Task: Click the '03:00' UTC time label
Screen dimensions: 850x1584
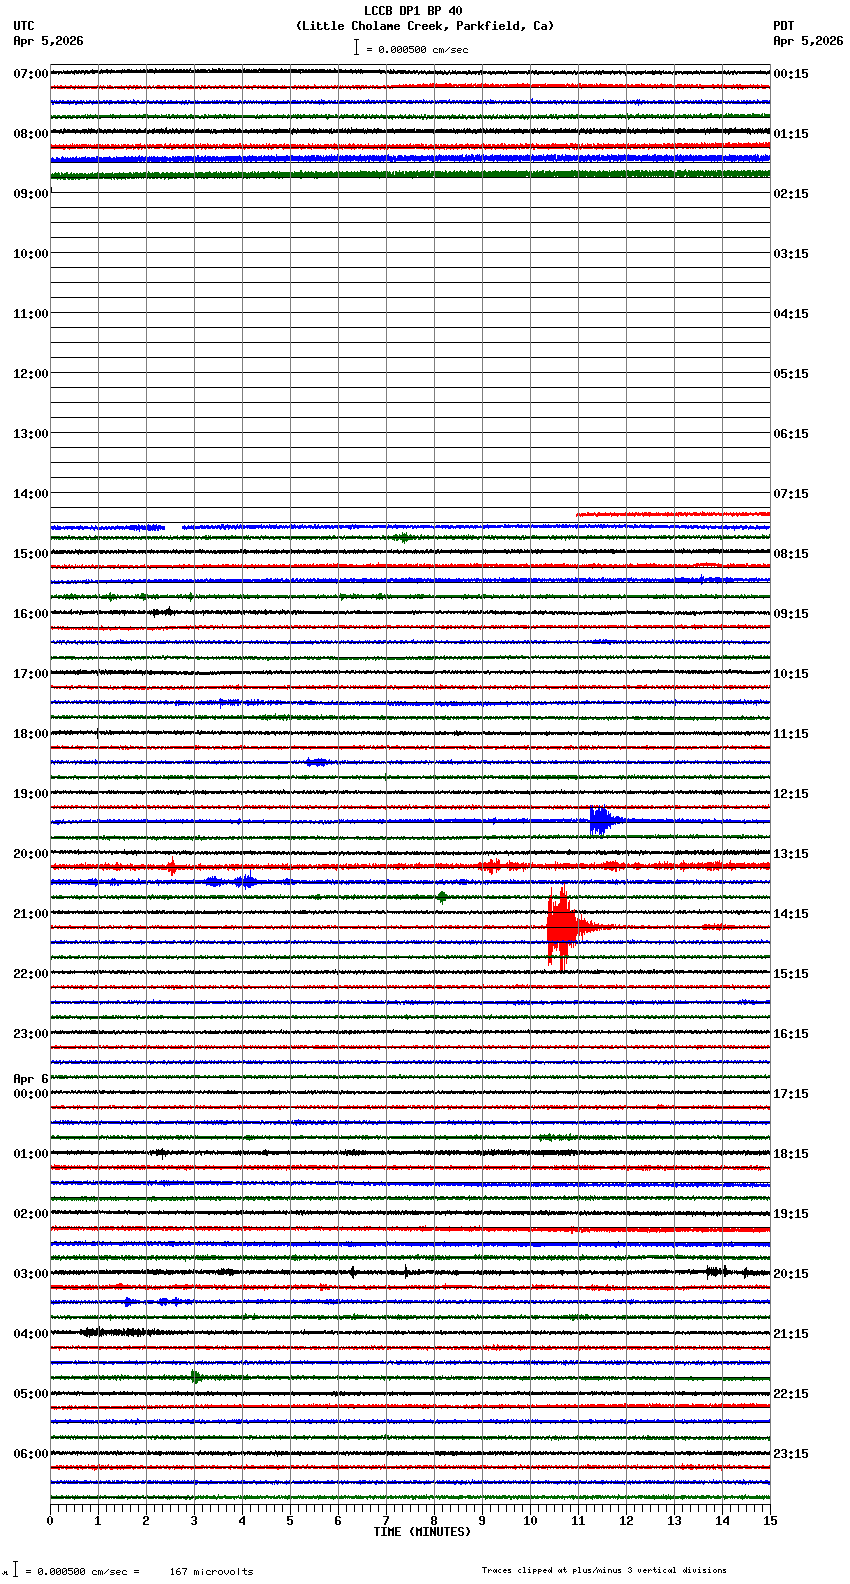Action: coord(31,1274)
